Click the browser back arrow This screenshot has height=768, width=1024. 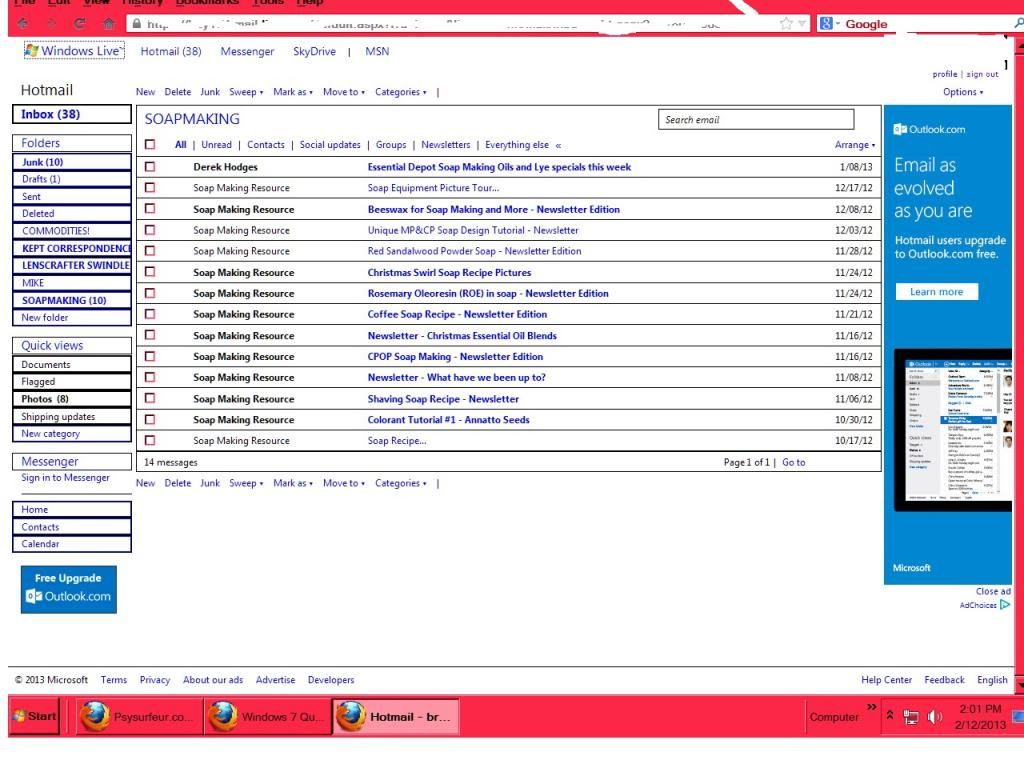click(x=23, y=24)
